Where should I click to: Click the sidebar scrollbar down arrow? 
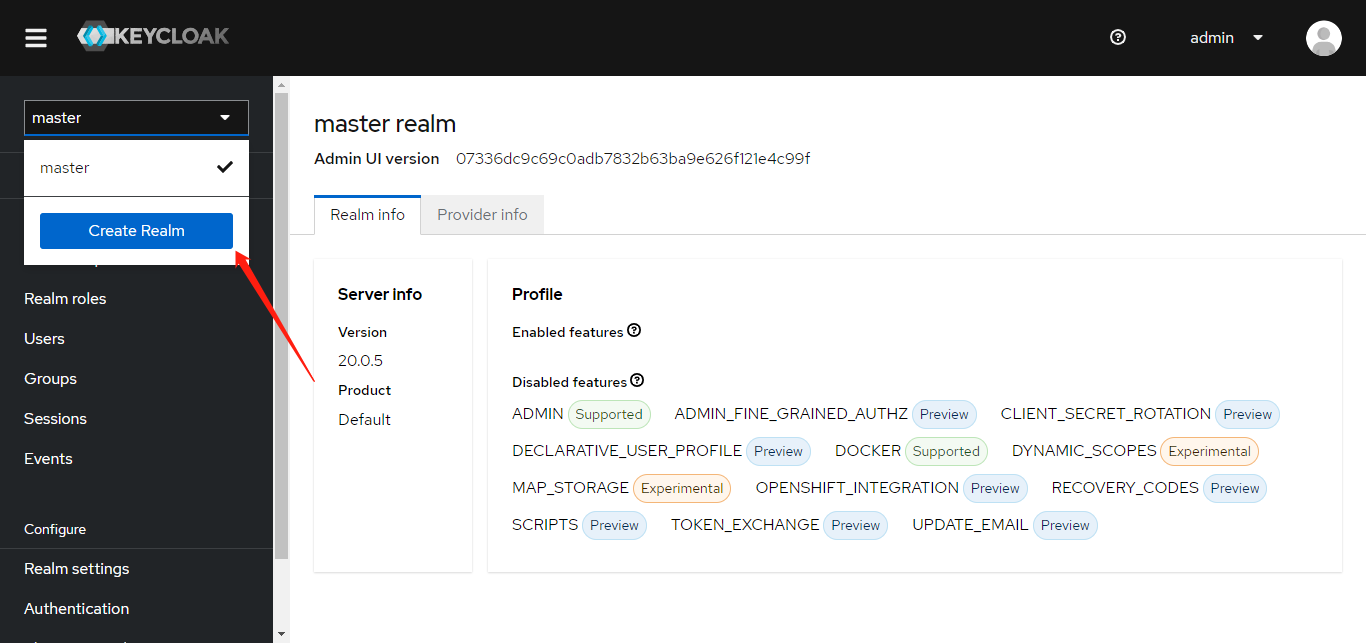(281, 633)
